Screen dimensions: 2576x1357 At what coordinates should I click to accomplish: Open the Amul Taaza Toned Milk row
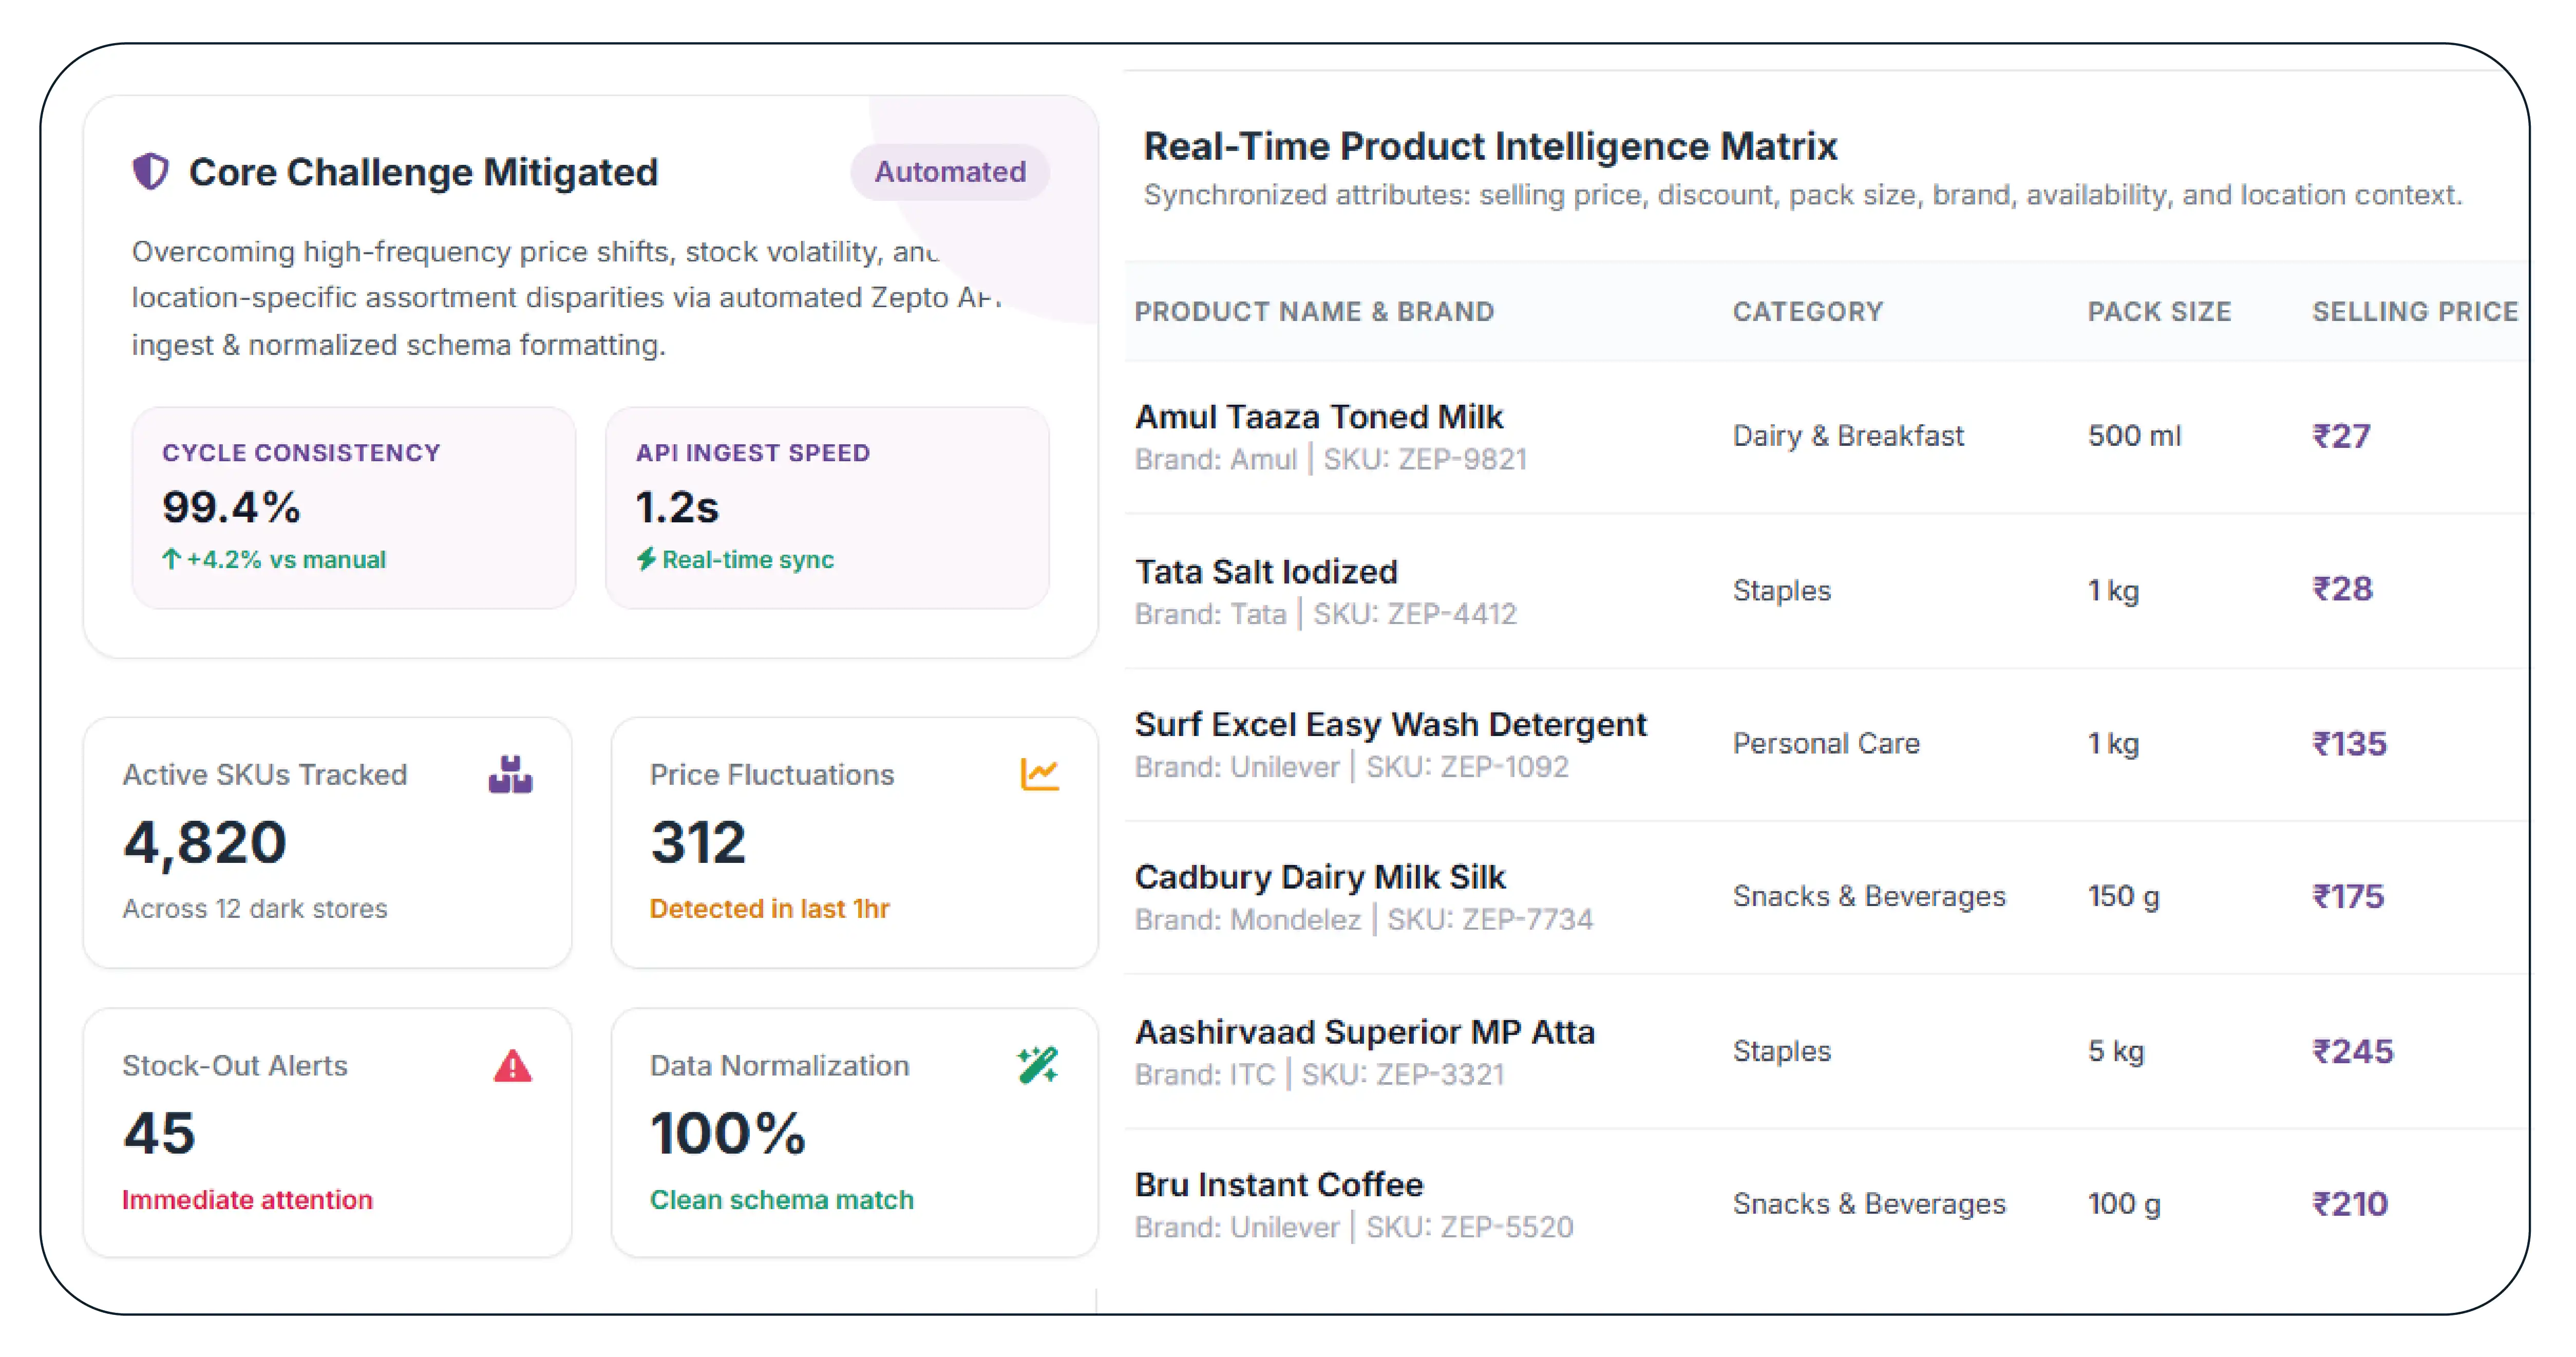[x=1827, y=437]
